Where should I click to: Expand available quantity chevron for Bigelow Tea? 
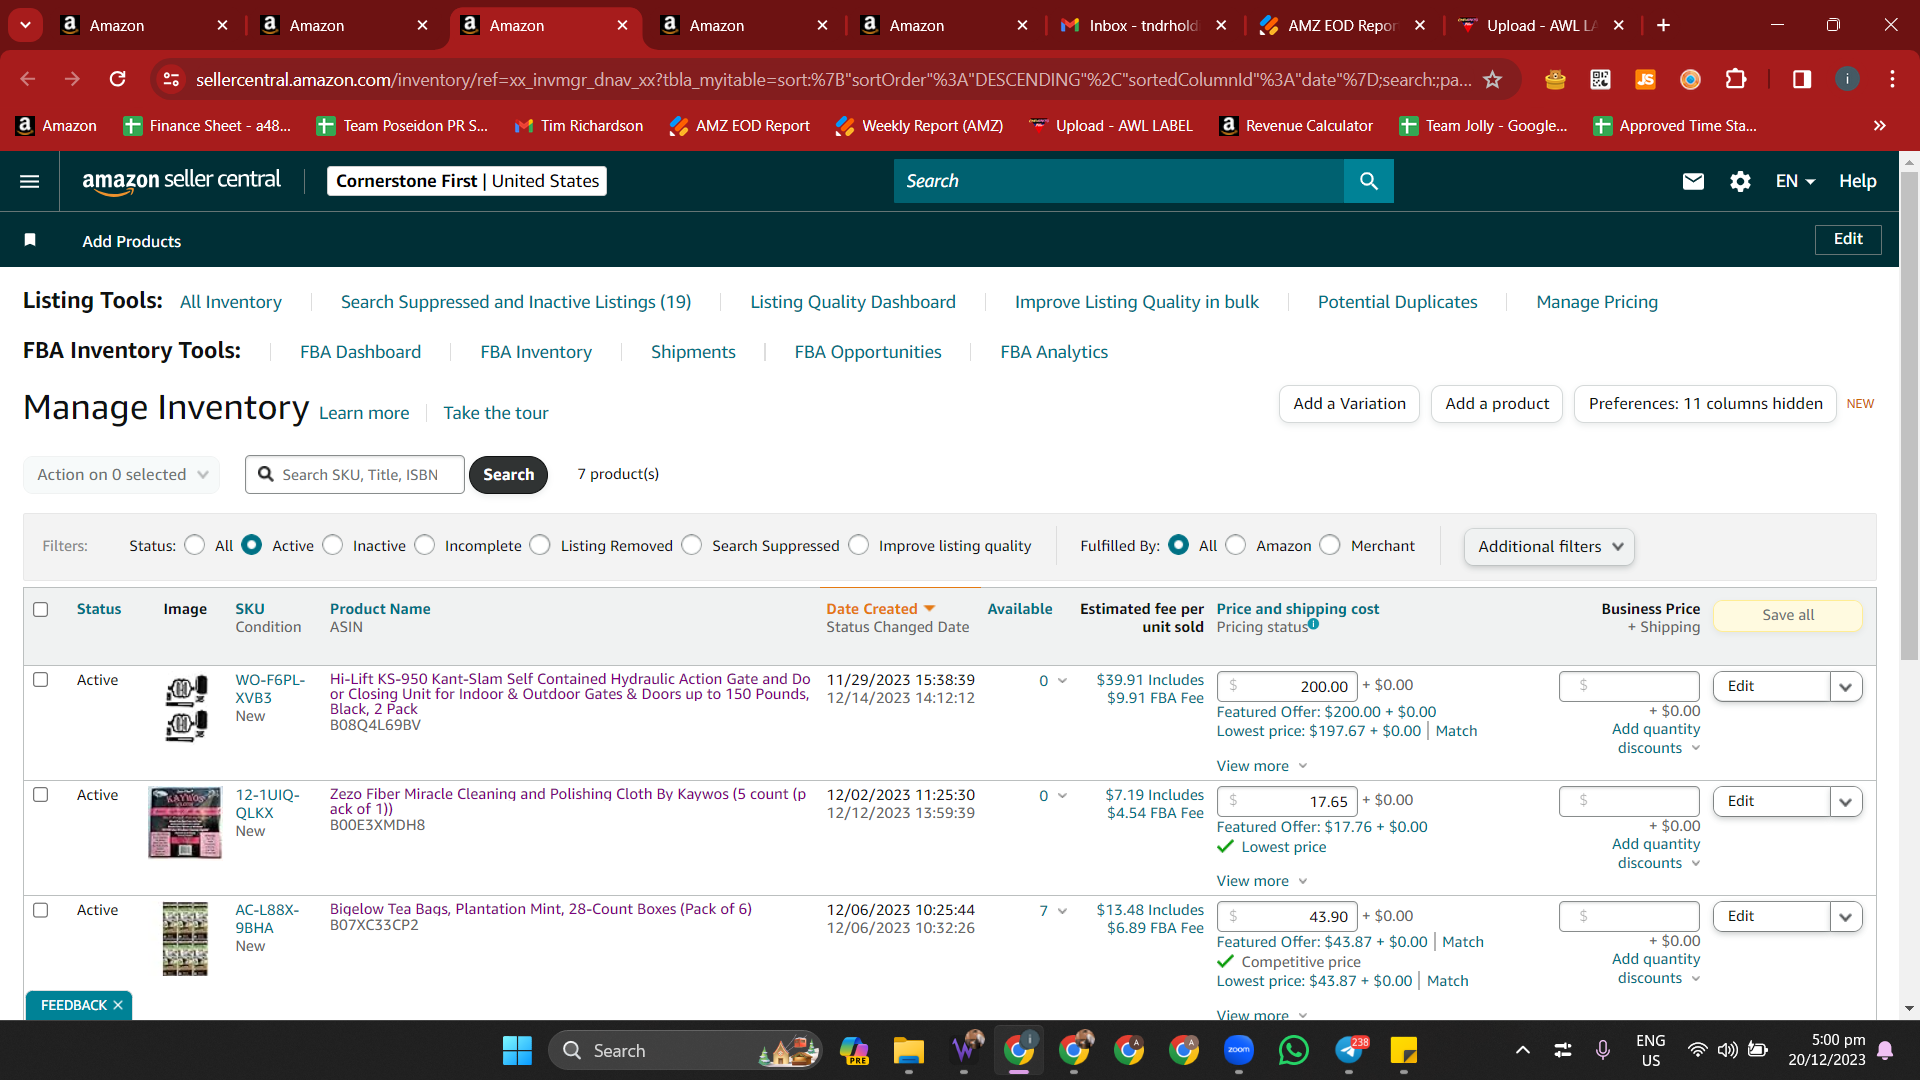(x=1062, y=911)
